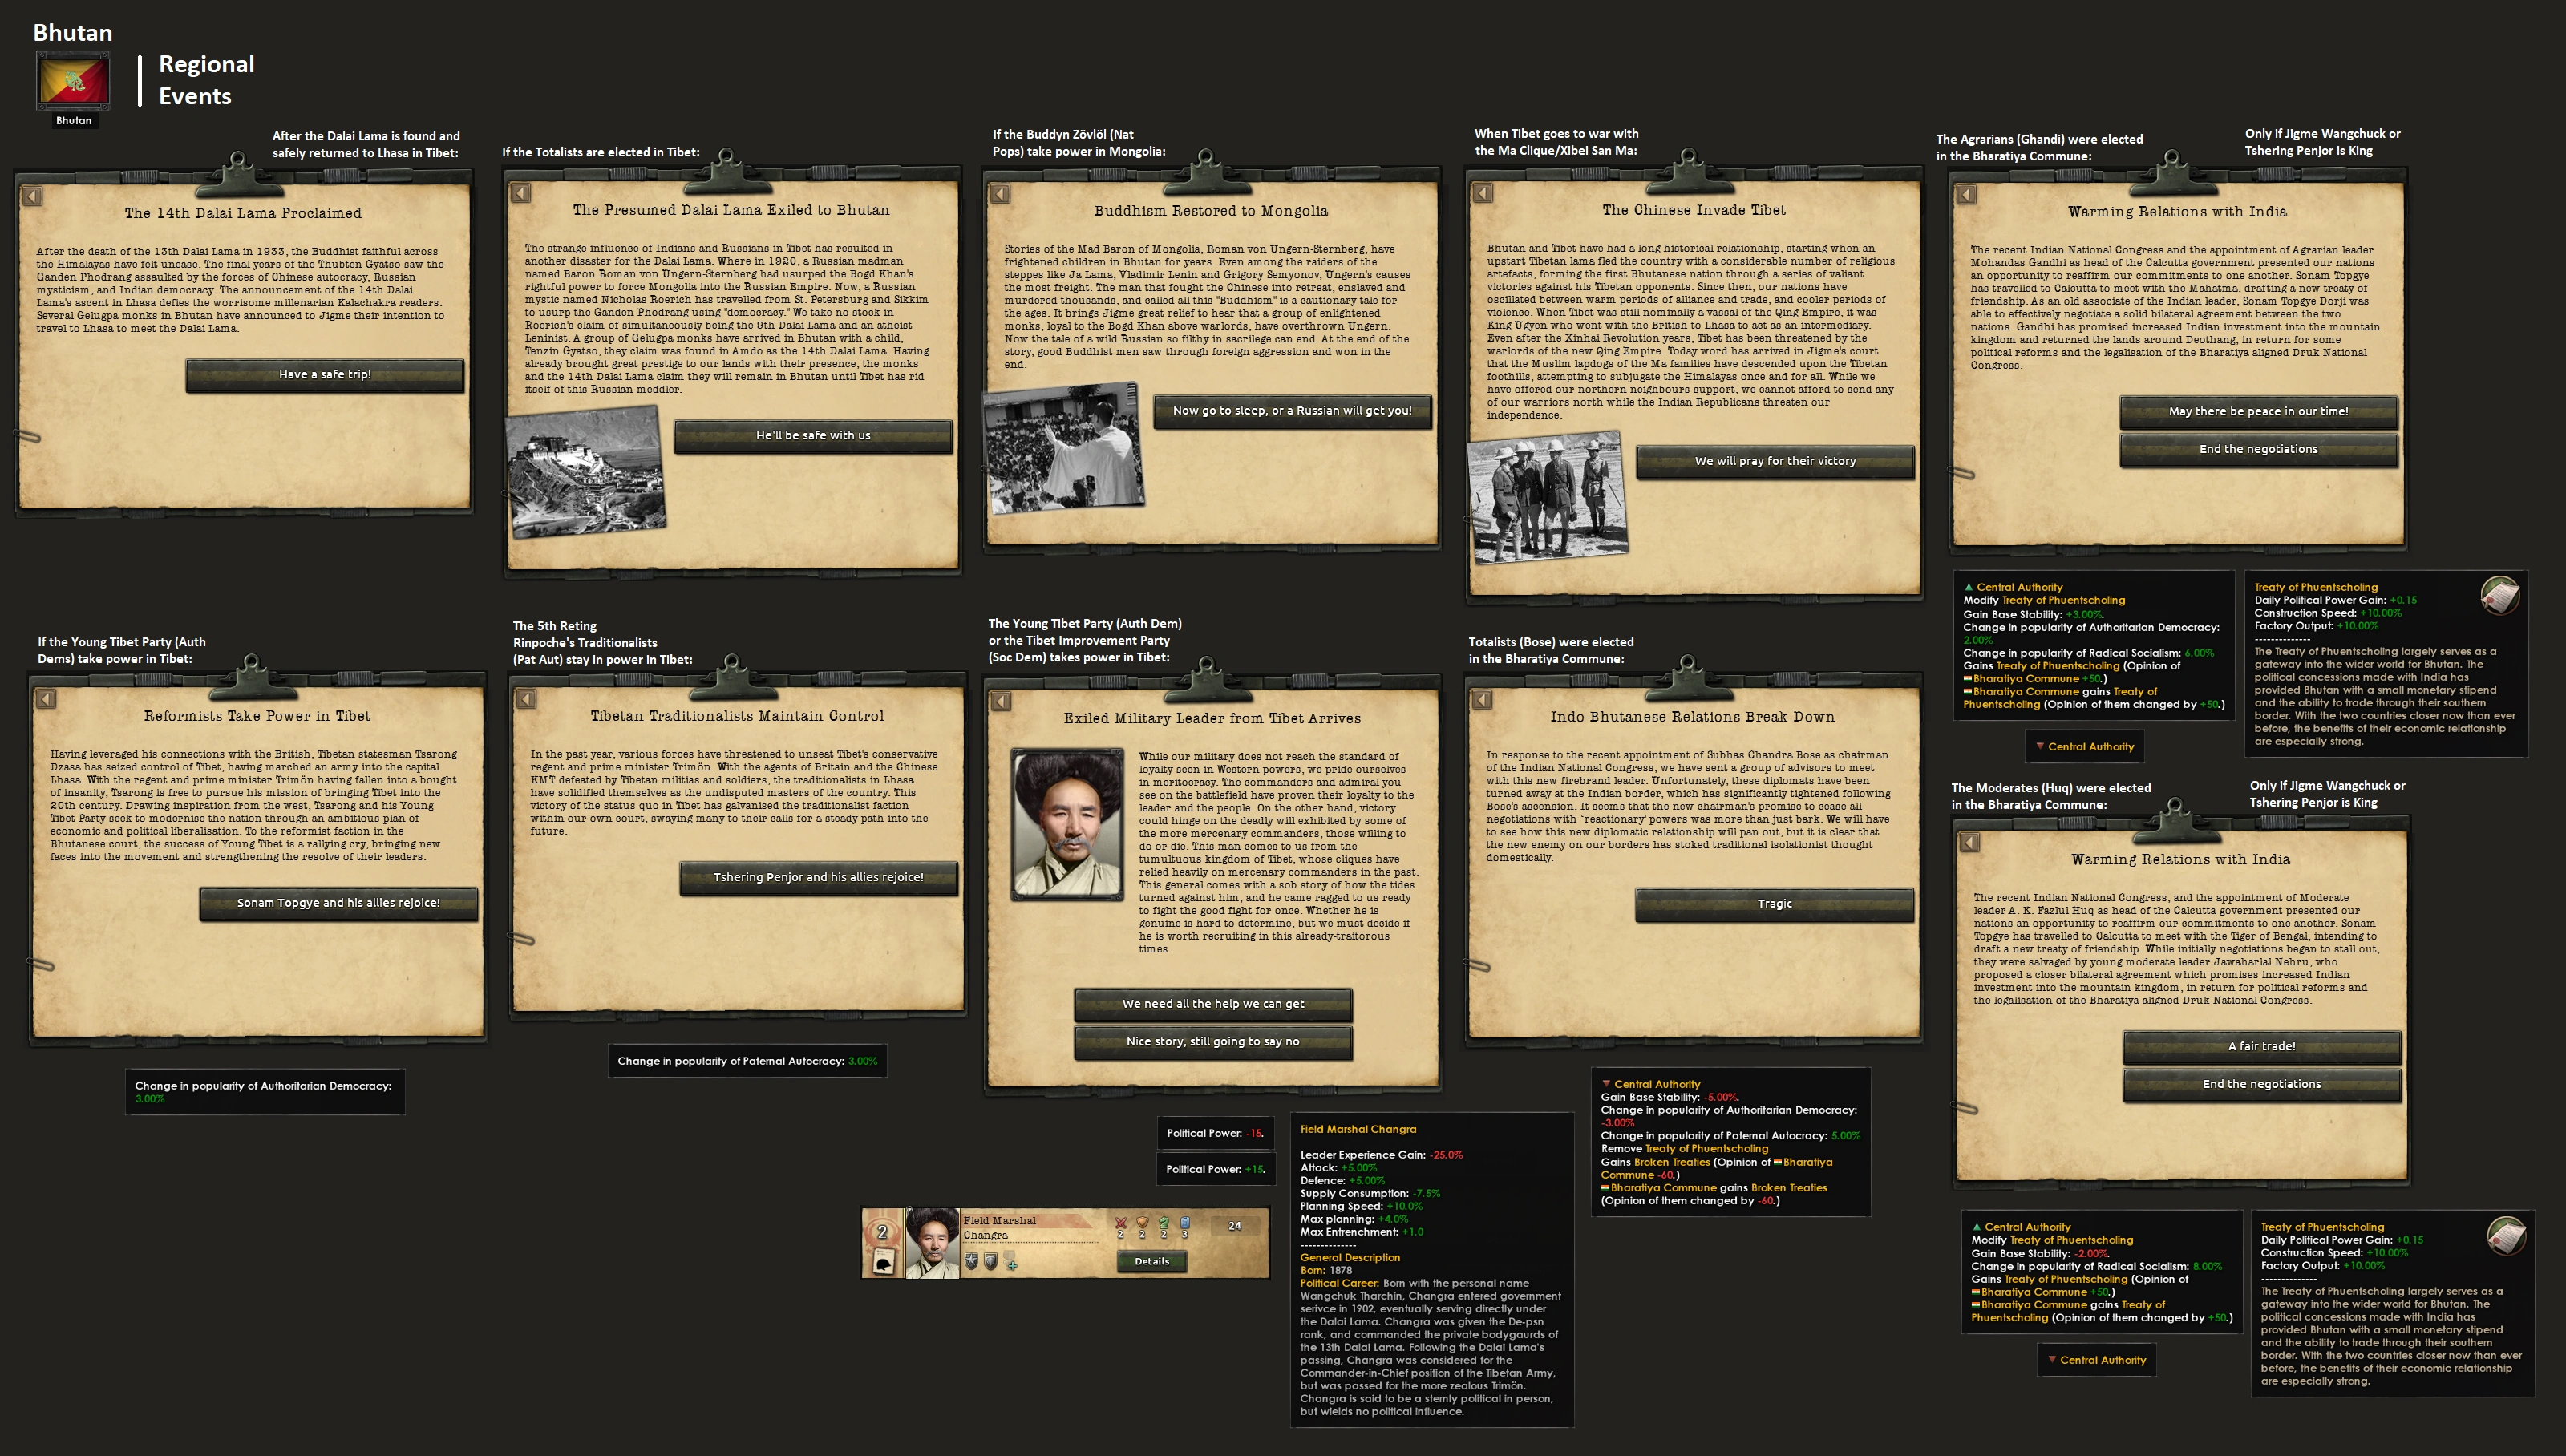Click Changra's logistics skill jerrycan icon
The width and height of the screenshot is (2566, 1456).
tap(1185, 1223)
